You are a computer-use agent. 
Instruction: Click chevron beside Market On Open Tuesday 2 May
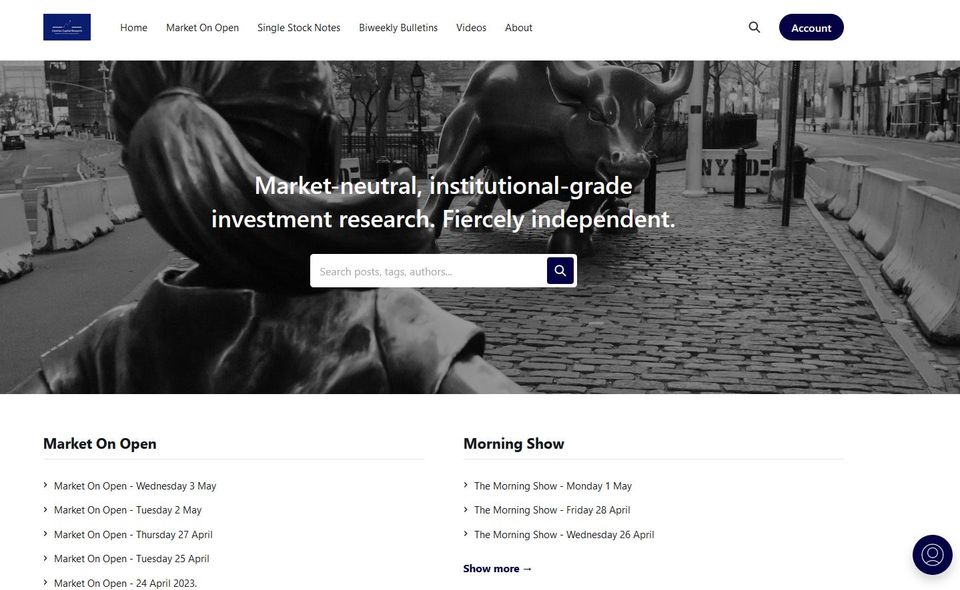[x=45, y=509]
